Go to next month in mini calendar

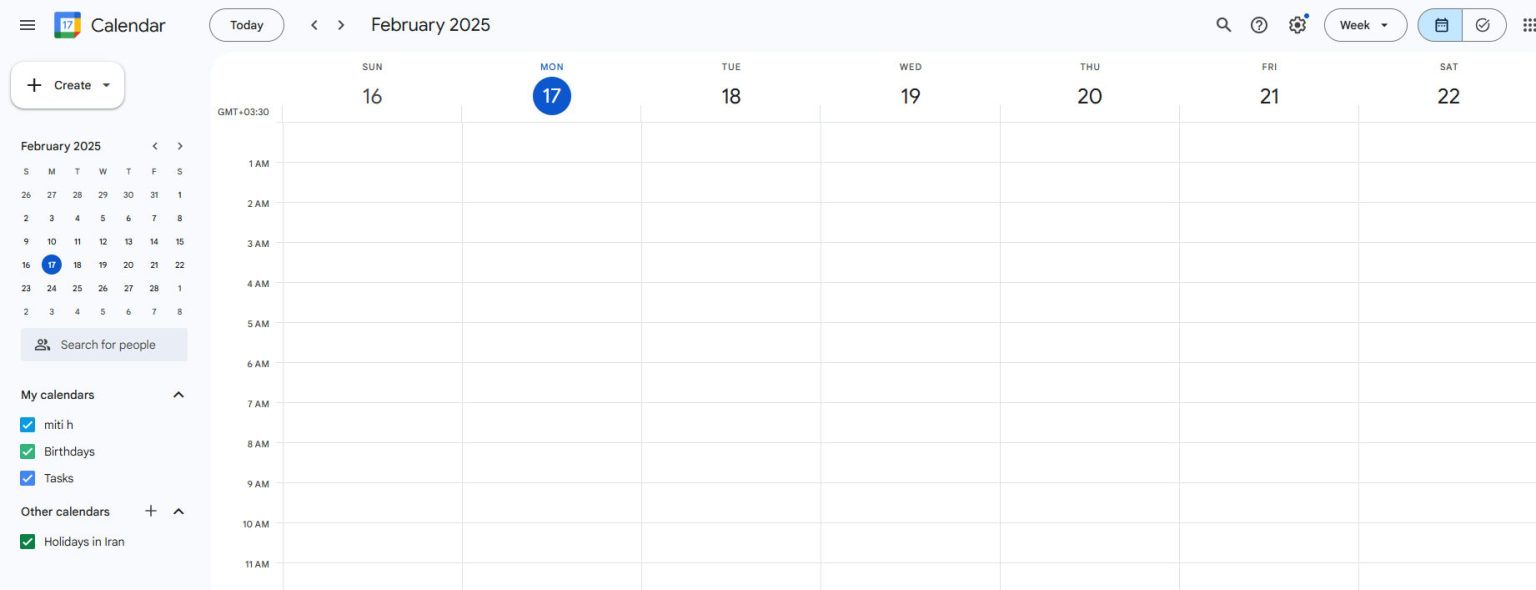[180, 145]
